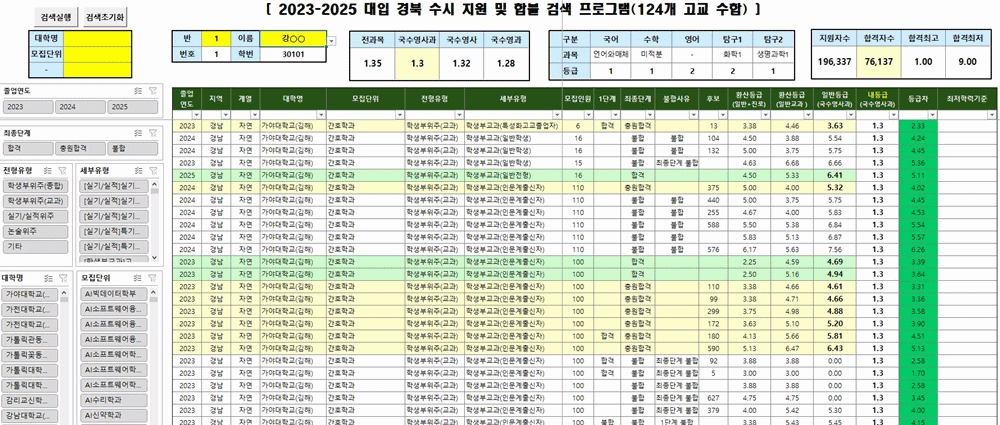Open filter dropdown for 전형유형 column
Screen dimensions: 1000x425
pyautogui.click(x=460, y=115)
